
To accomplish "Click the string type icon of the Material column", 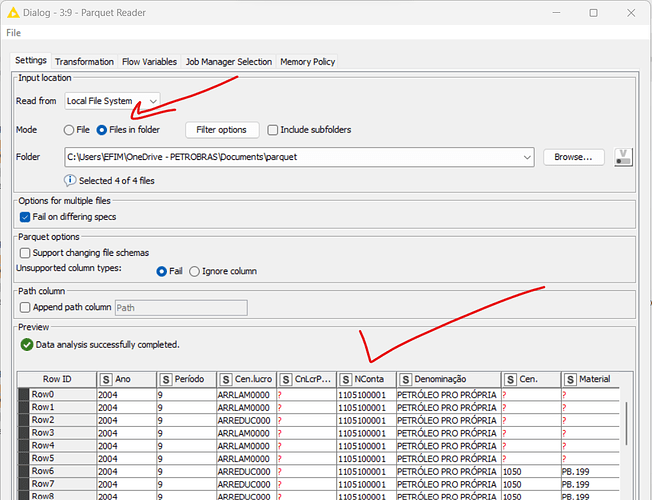I will click(570, 379).
